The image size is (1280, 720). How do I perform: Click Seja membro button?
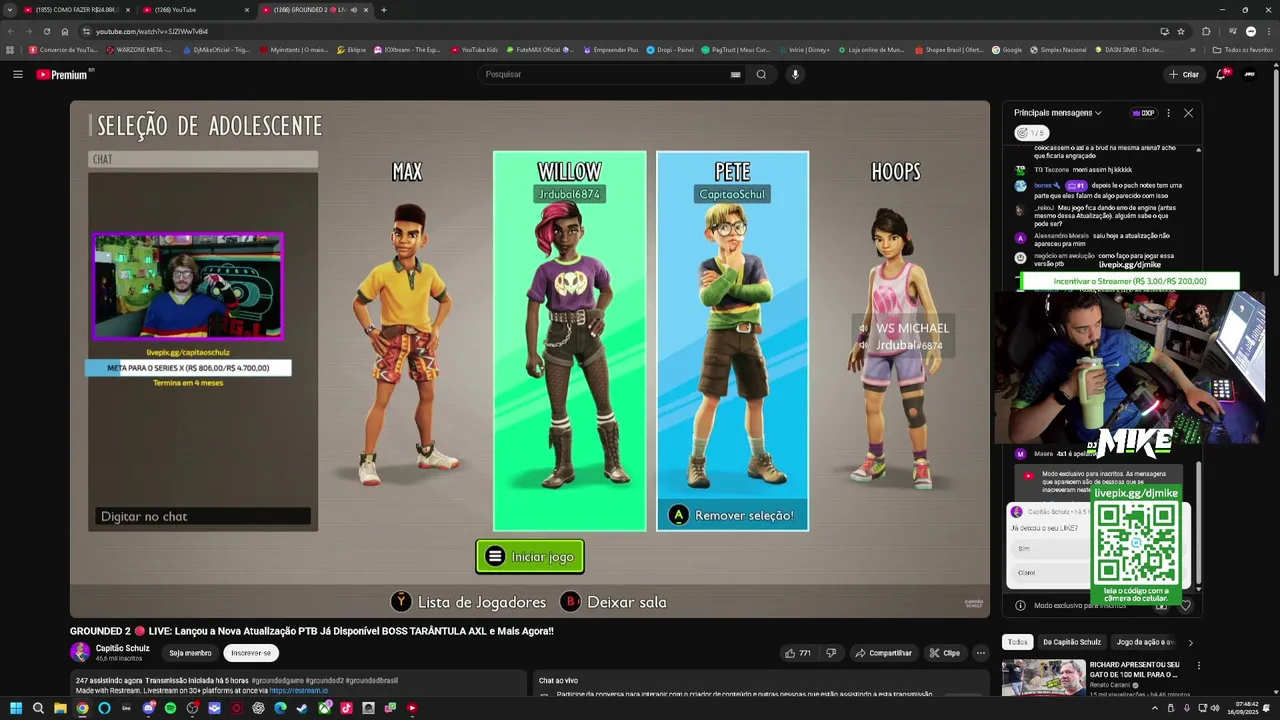[190, 653]
